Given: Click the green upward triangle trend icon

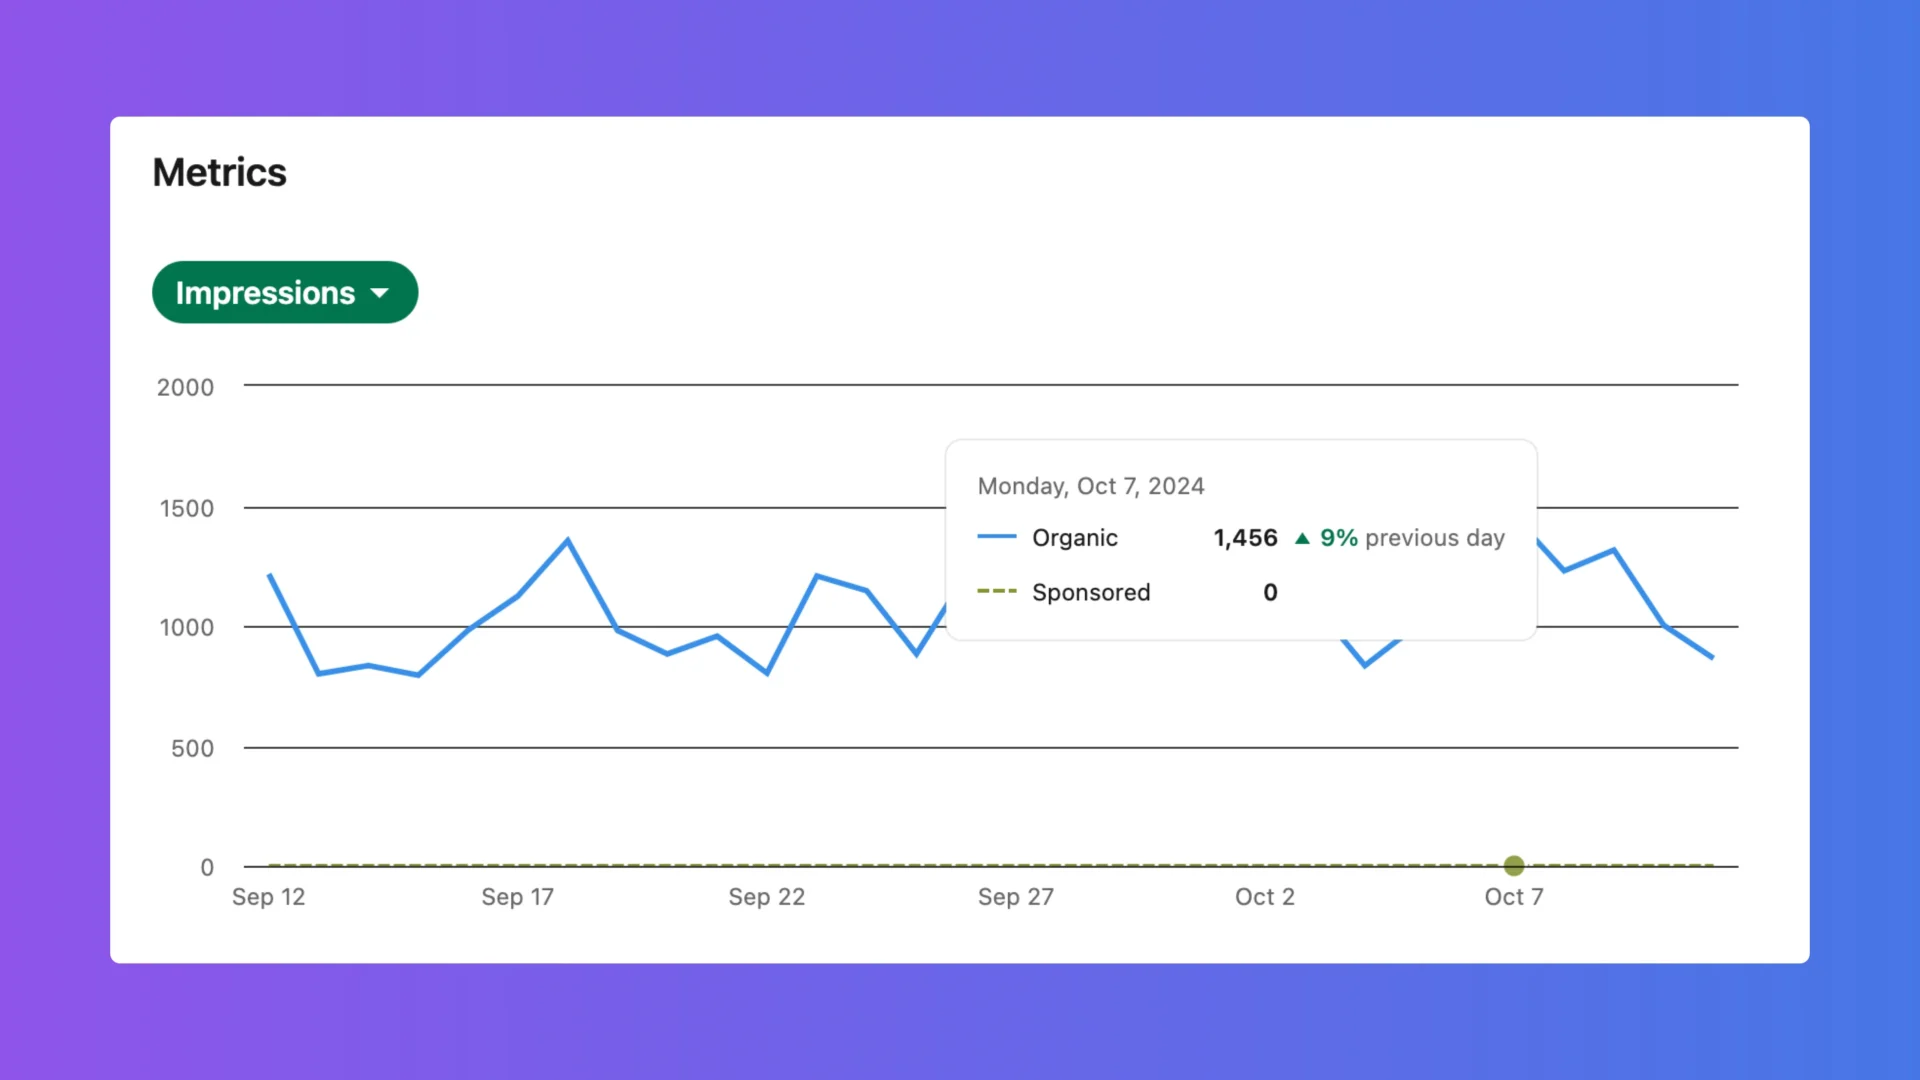Looking at the screenshot, I should [1302, 538].
